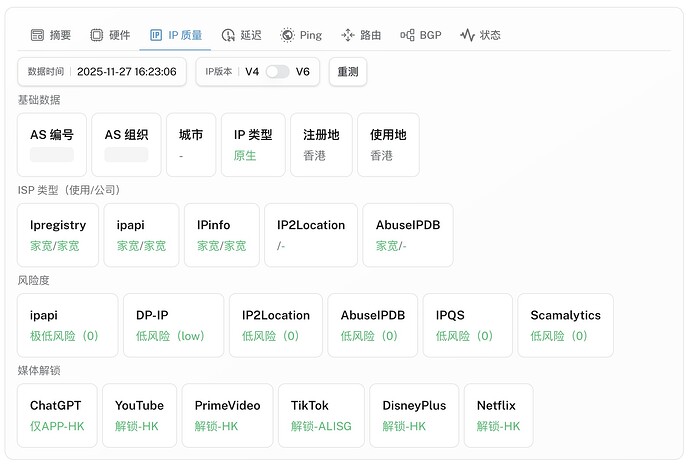Image resolution: width=690 pixels, height=466 pixels.
Task: Click the 摘要 tab icon
Action: tap(37, 35)
